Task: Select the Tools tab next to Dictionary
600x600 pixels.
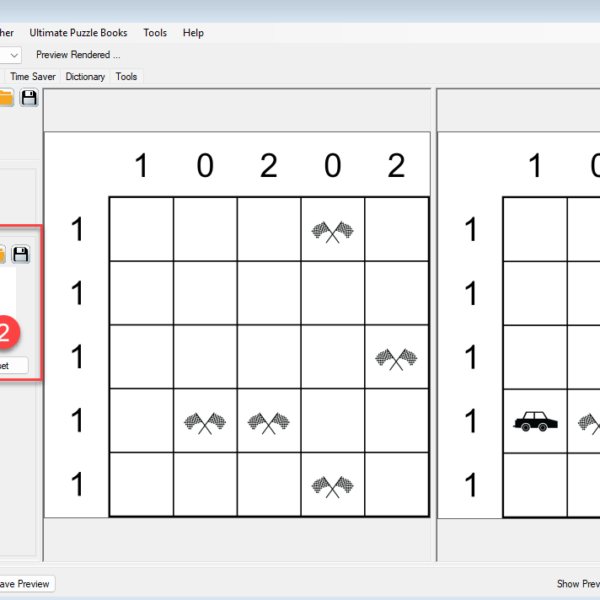Action: pos(126,76)
